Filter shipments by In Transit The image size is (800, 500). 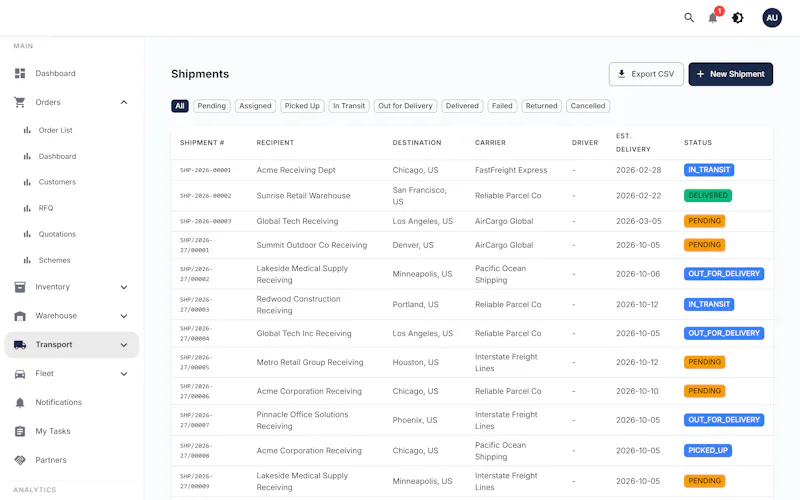[349, 106]
